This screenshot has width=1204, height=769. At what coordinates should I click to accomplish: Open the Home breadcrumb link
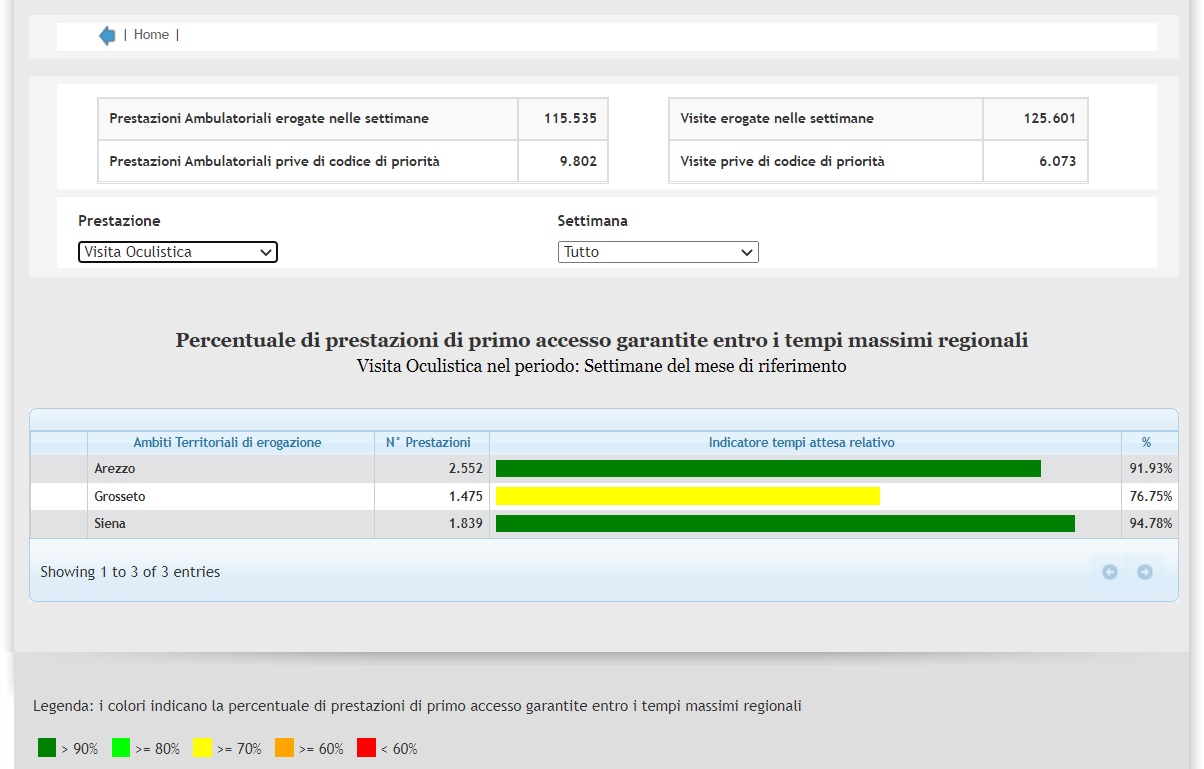click(x=151, y=35)
